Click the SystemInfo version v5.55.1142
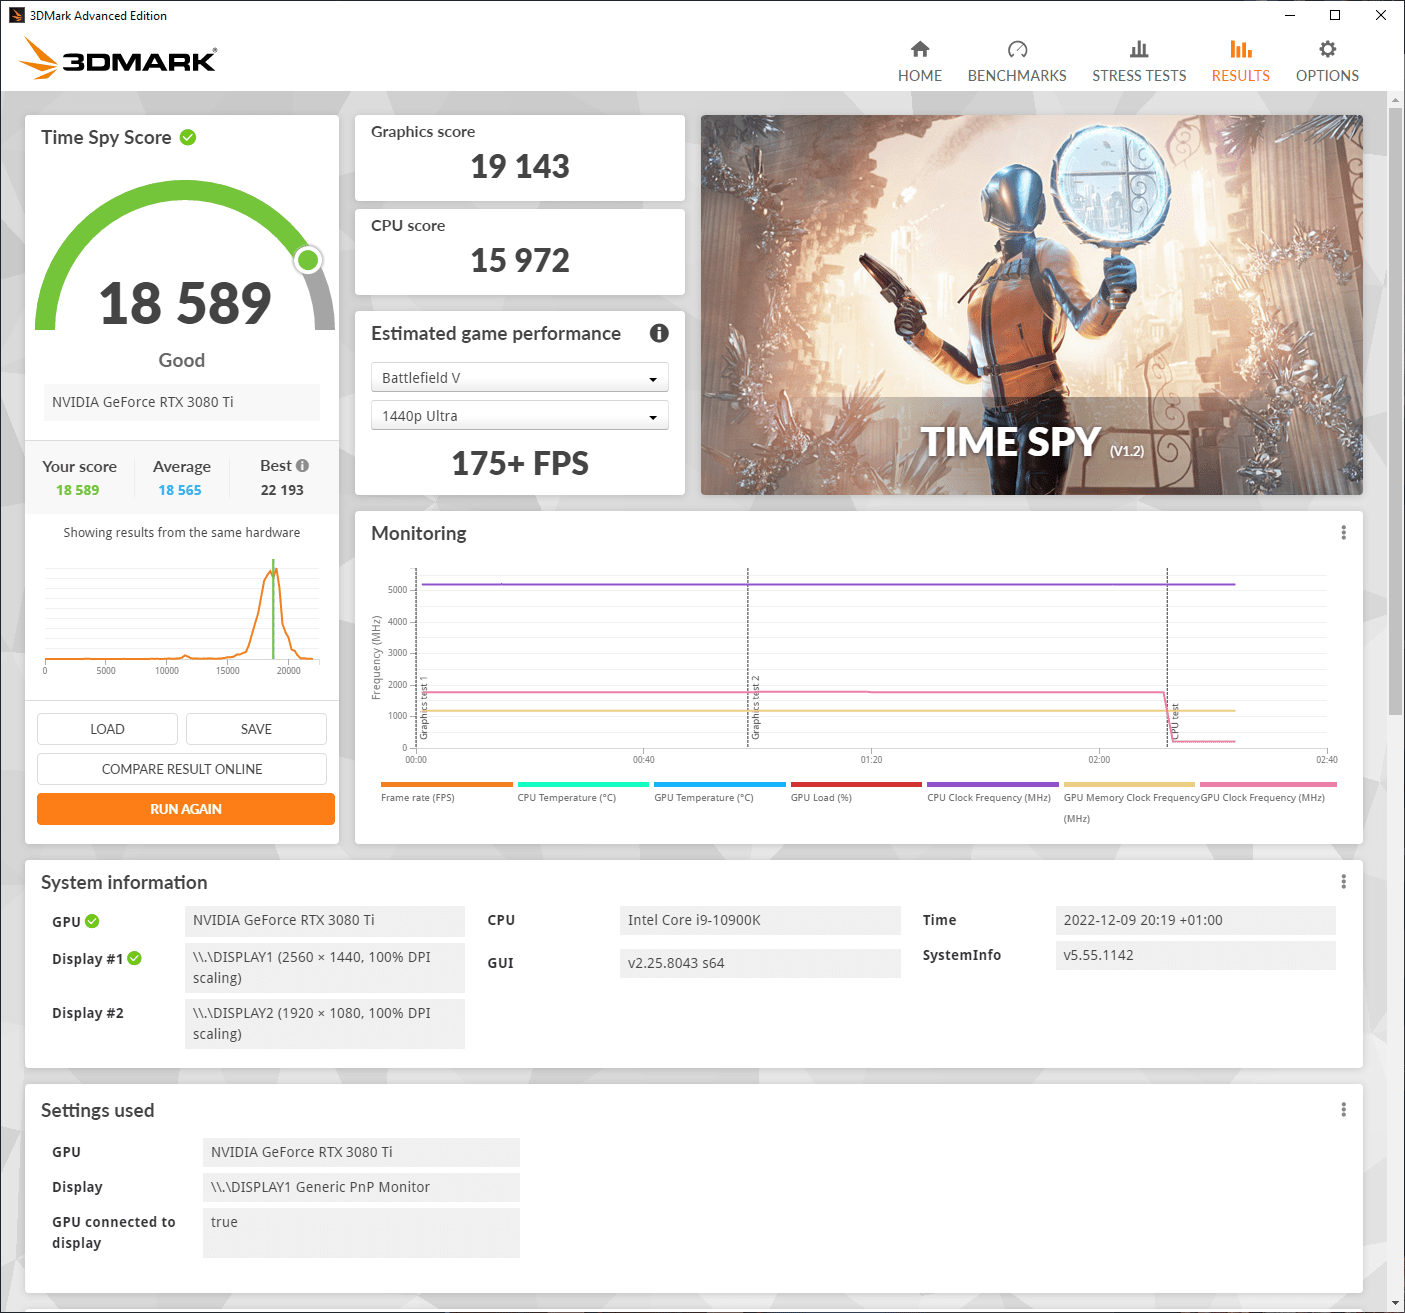This screenshot has height=1313, width=1405. tap(1195, 955)
